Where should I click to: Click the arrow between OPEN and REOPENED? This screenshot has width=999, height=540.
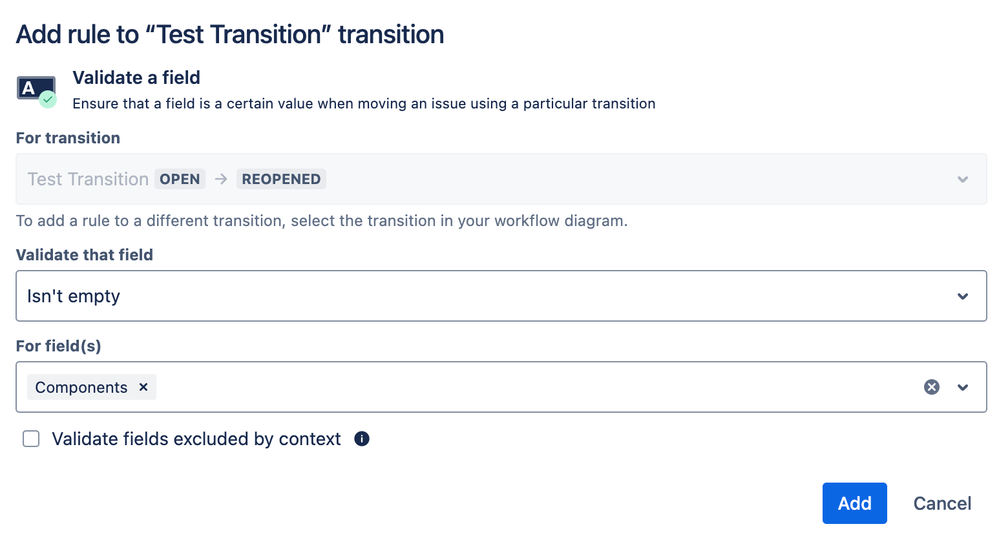pyautogui.click(x=221, y=179)
